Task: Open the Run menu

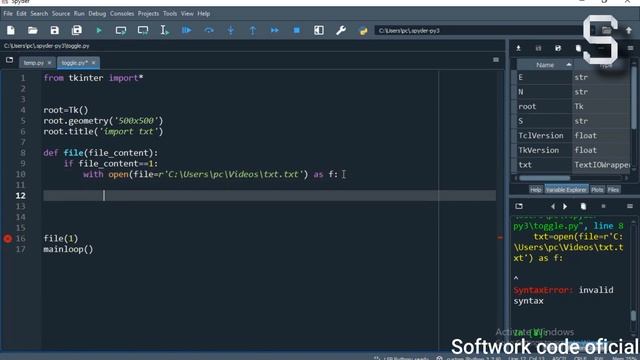Action: (79, 13)
